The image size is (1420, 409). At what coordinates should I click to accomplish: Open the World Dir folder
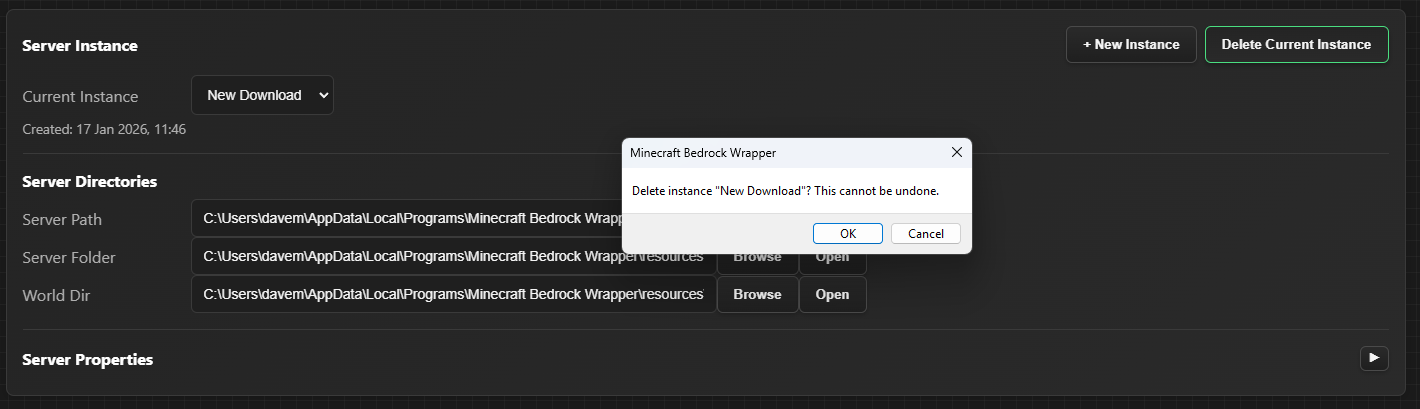(832, 294)
